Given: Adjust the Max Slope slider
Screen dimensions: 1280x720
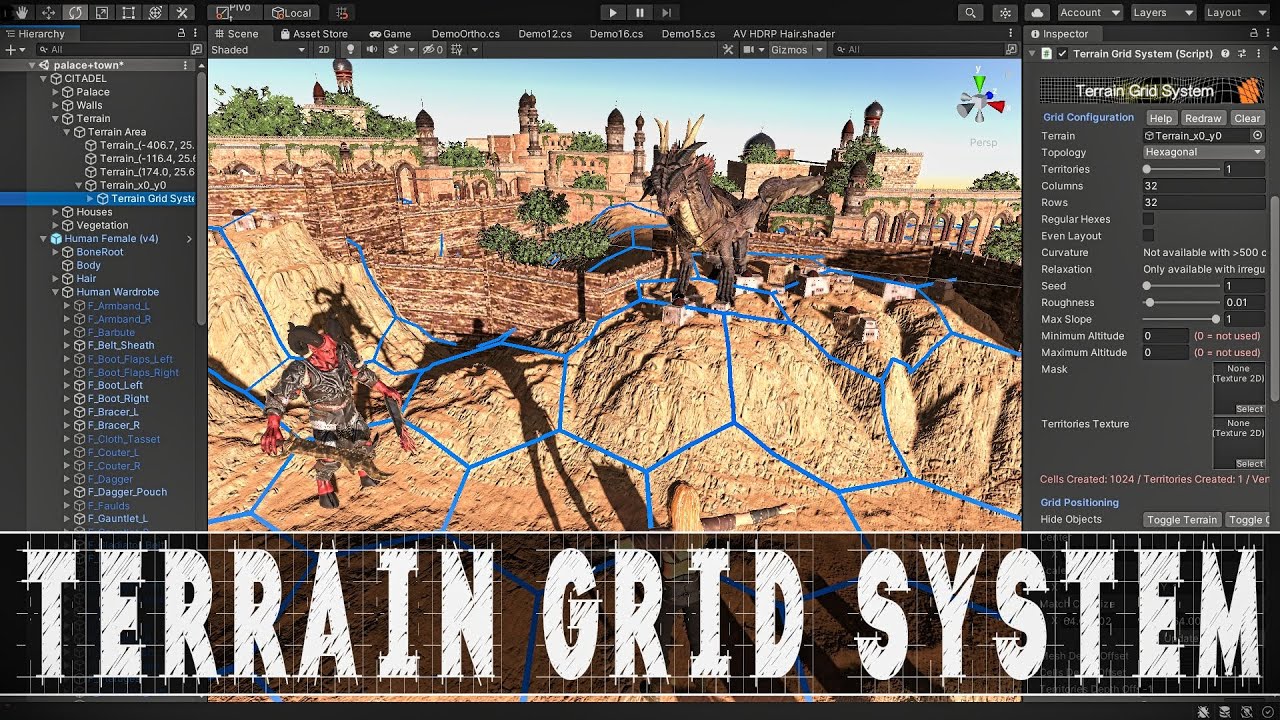Looking at the screenshot, I should pyautogui.click(x=1182, y=319).
